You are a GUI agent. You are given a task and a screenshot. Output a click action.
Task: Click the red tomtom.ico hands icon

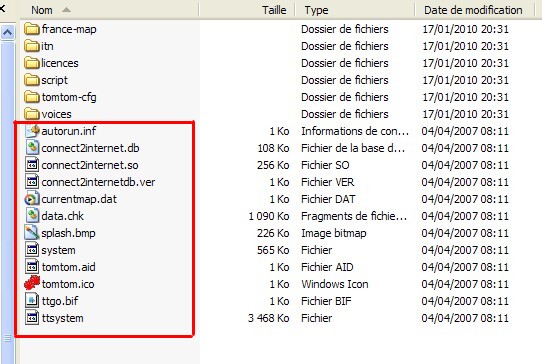tap(32, 283)
